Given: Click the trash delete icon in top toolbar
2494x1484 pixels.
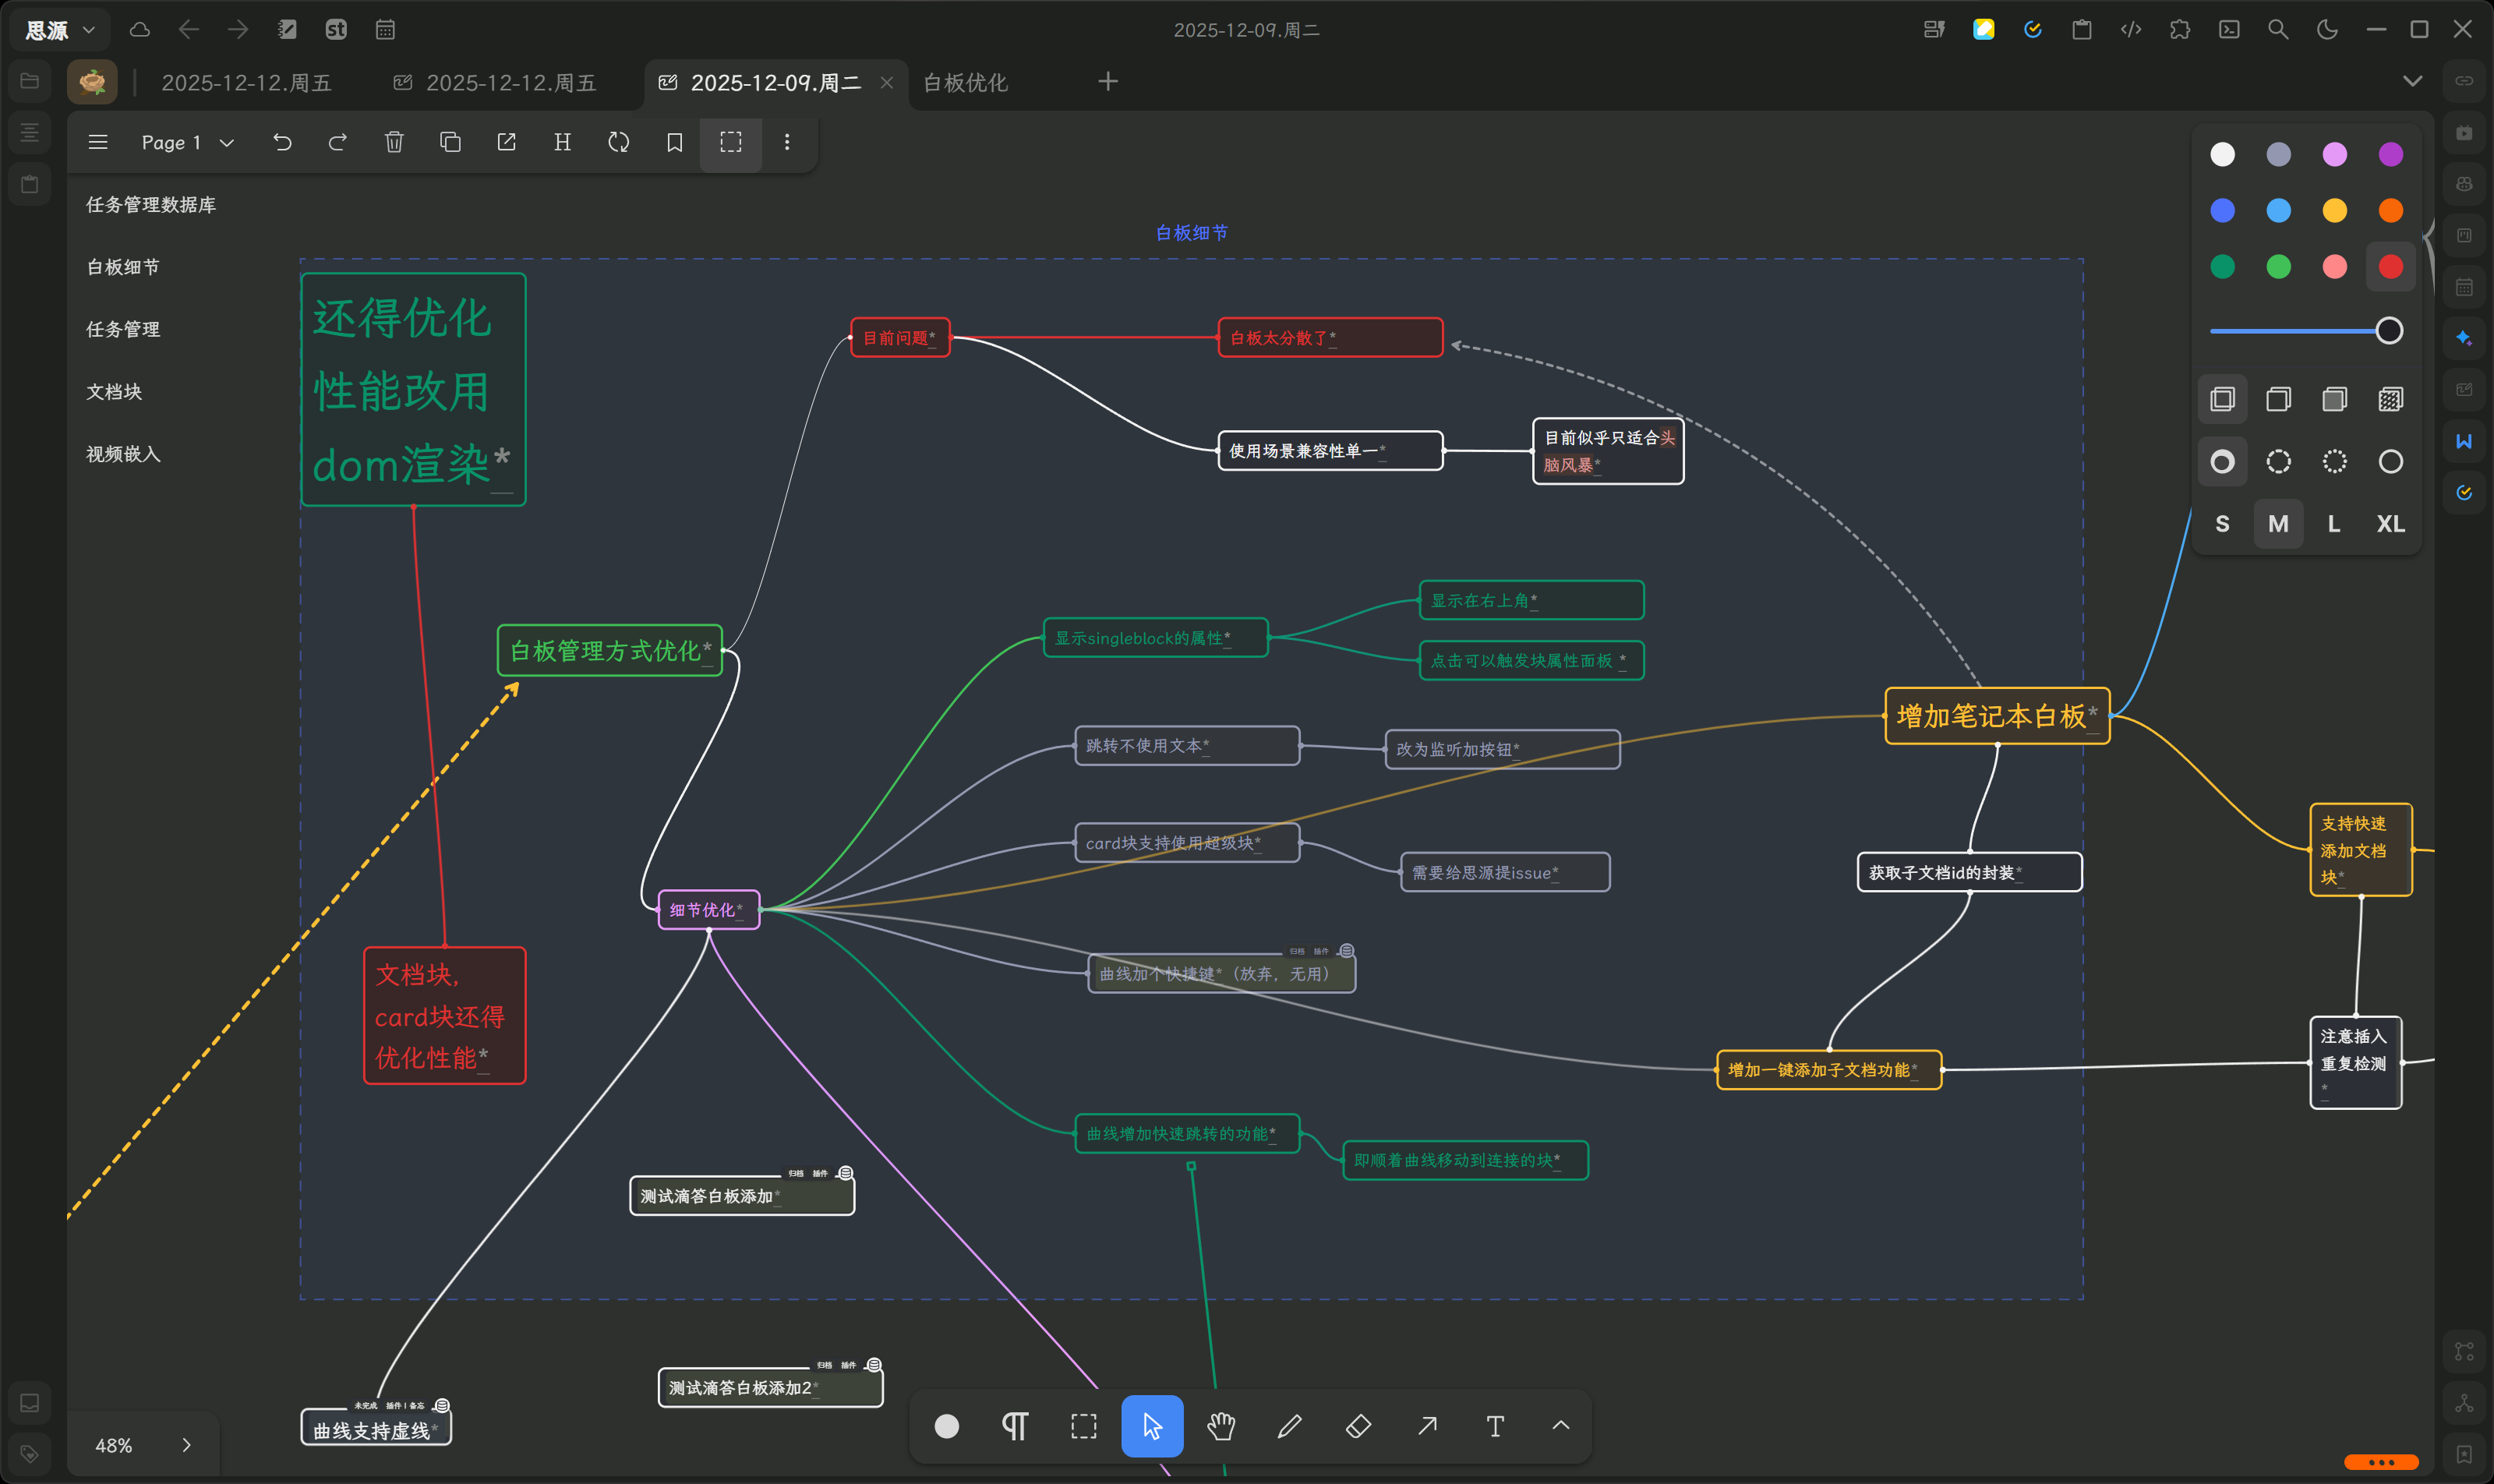Looking at the screenshot, I should pyautogui.click(x=394, y=142).
